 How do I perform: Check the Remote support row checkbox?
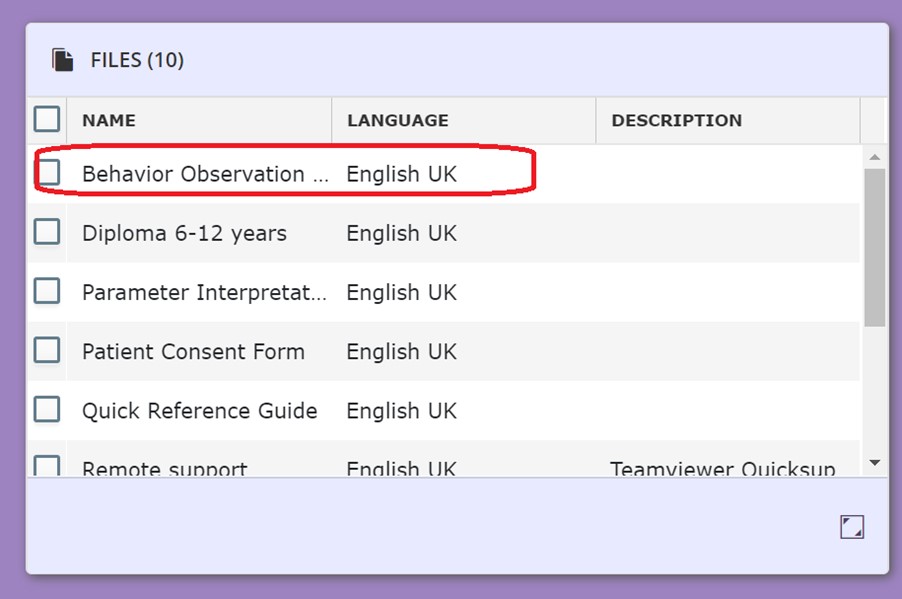47,466
